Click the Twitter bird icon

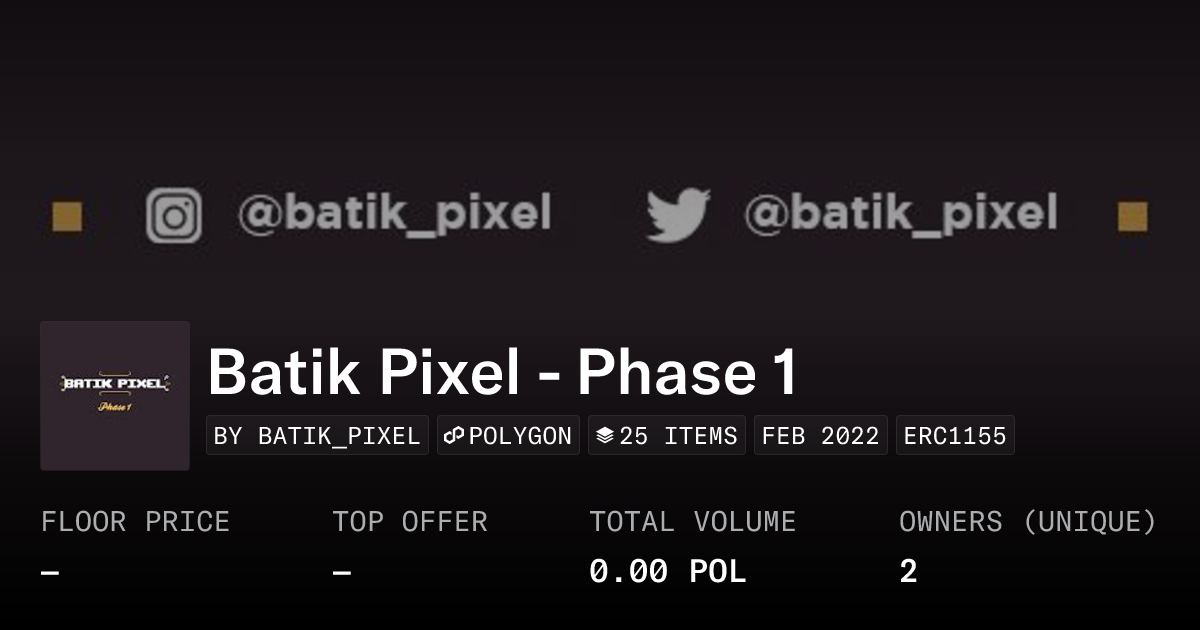click(x=678, y=215)
